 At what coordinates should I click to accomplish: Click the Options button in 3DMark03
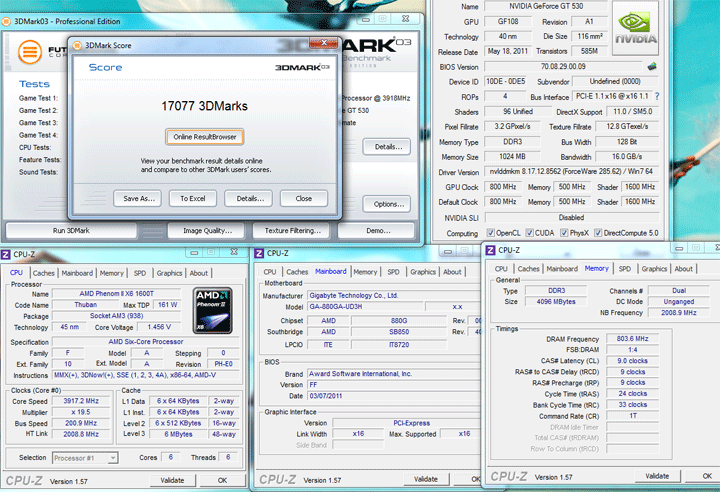pyautogui.click(x=388, y=204)
